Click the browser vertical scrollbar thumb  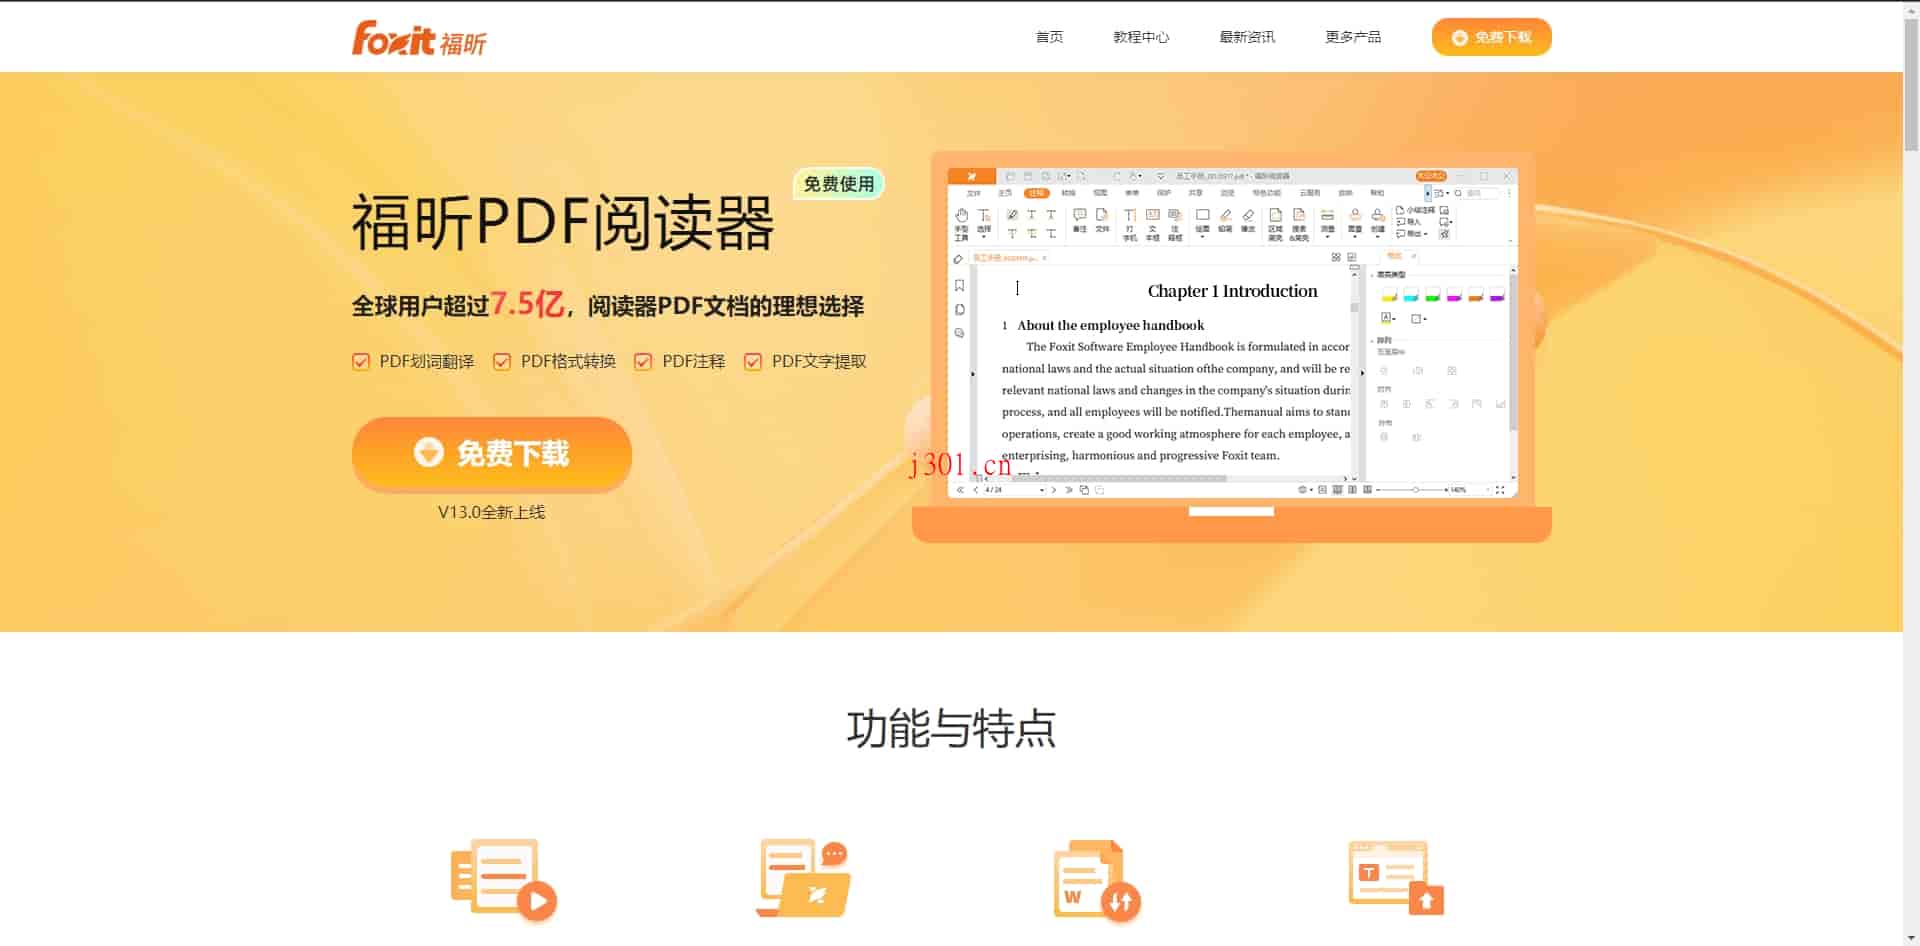coord(1911,85)
